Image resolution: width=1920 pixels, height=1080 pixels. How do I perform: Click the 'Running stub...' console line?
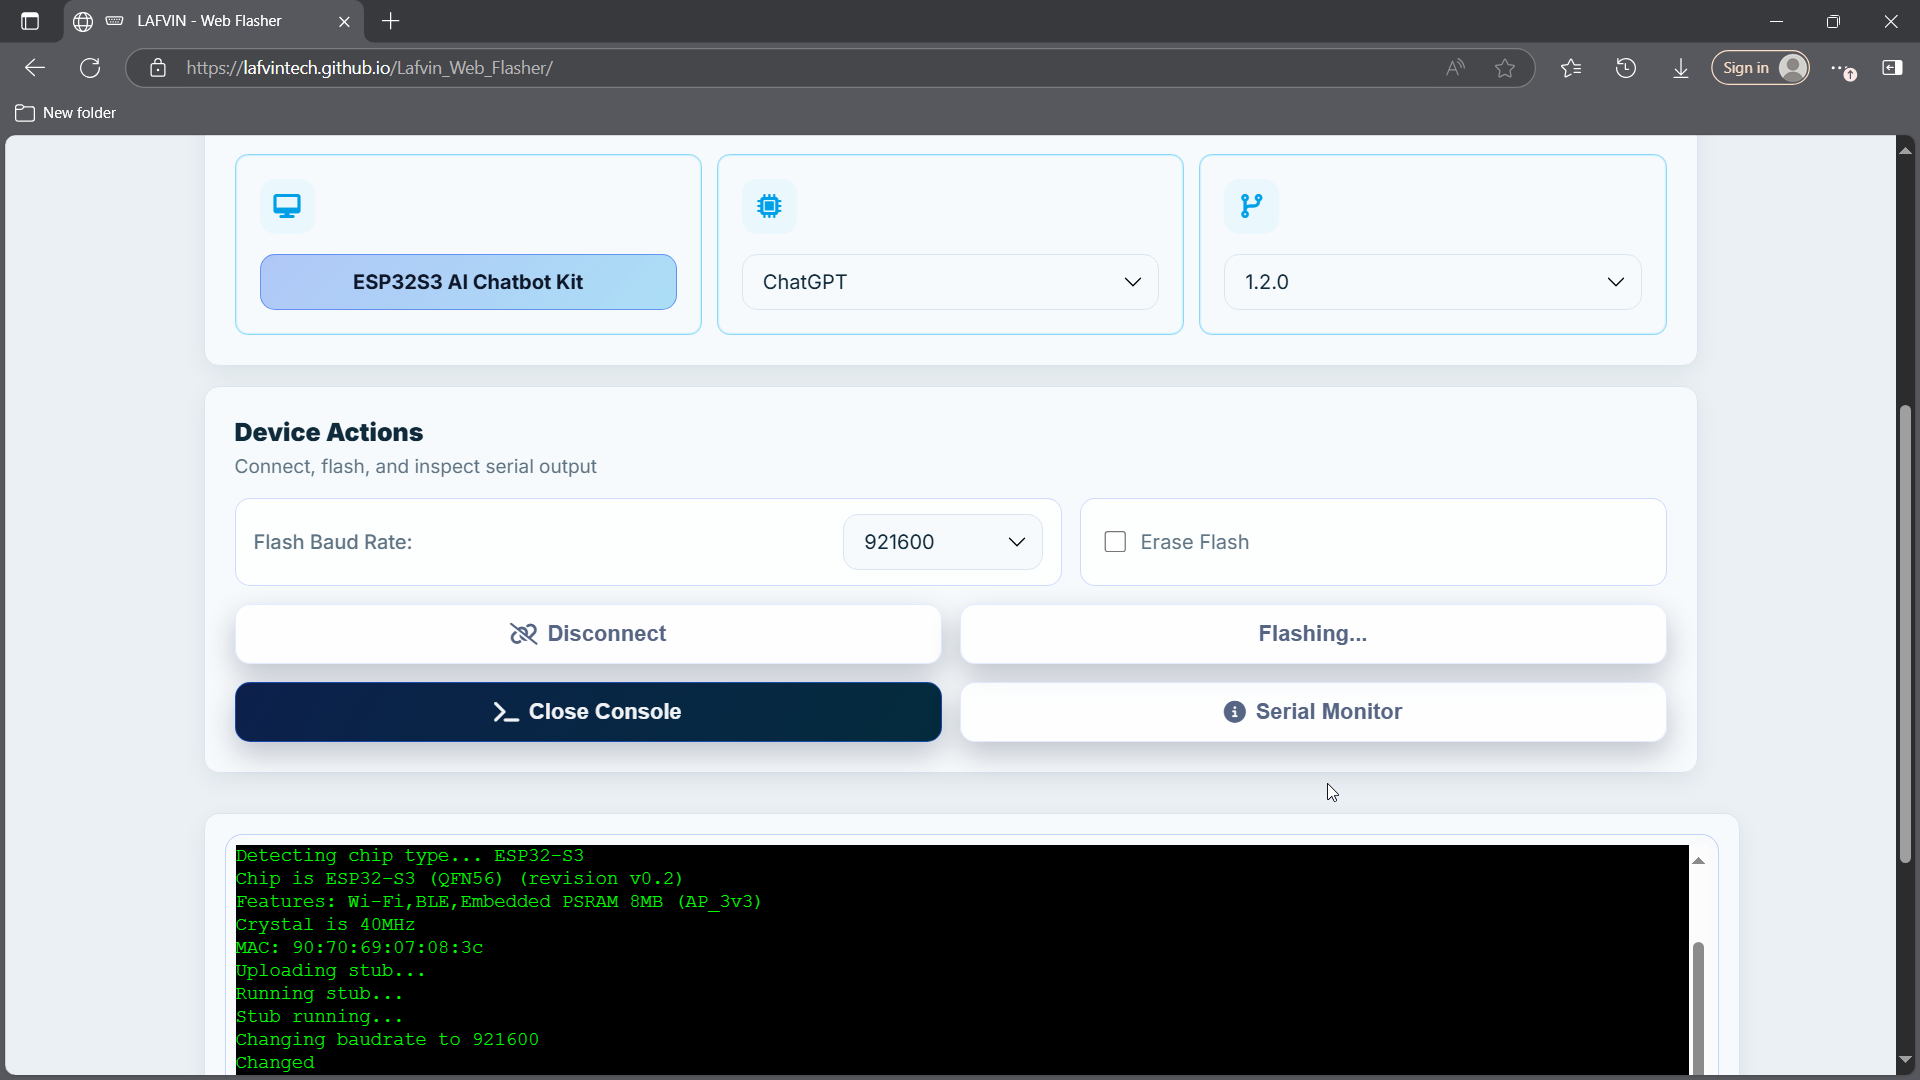(320, 994)
